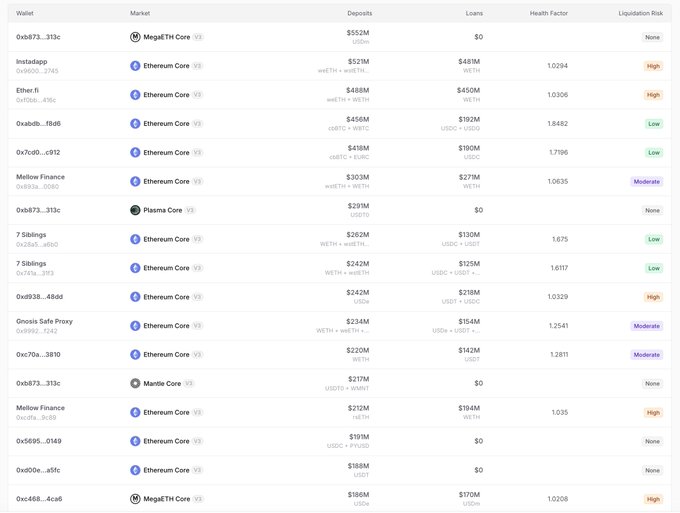Click the Ethereum logo in the 0xc70a...3810 row
Image resolution: width=680 pixels, height=513 pixels.
(x=135, y=354)
